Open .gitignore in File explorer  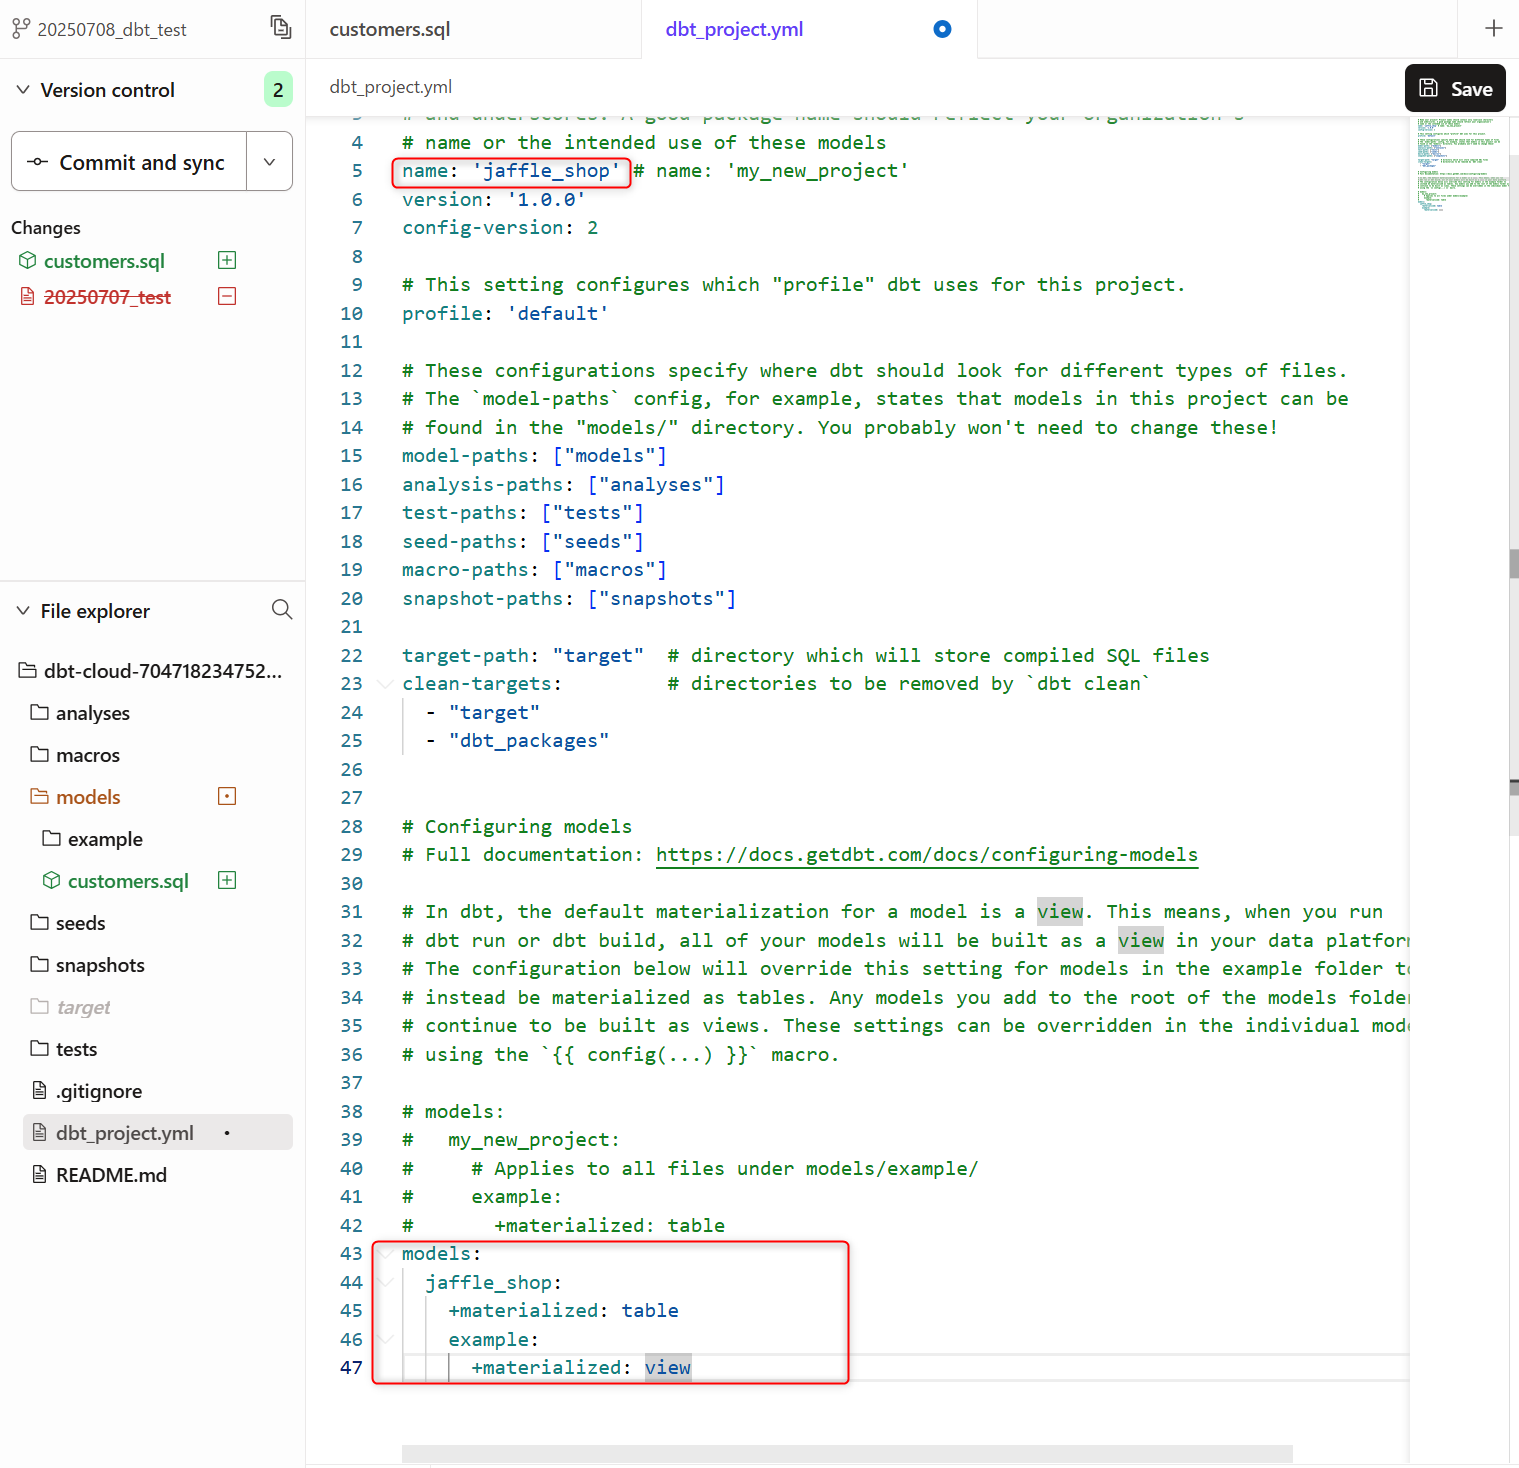coord(99,1091)
